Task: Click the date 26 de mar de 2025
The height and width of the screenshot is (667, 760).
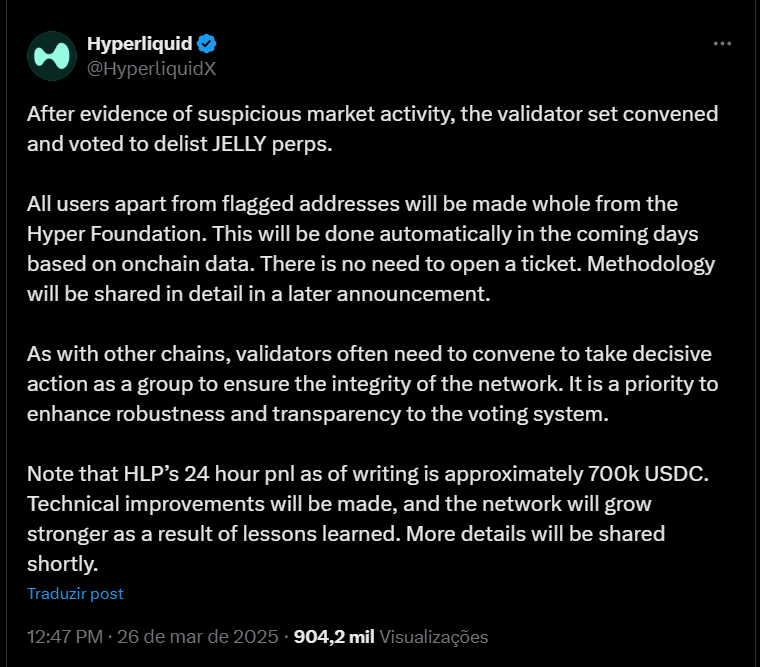Action: pyautogui.click(x=198, y=637)
